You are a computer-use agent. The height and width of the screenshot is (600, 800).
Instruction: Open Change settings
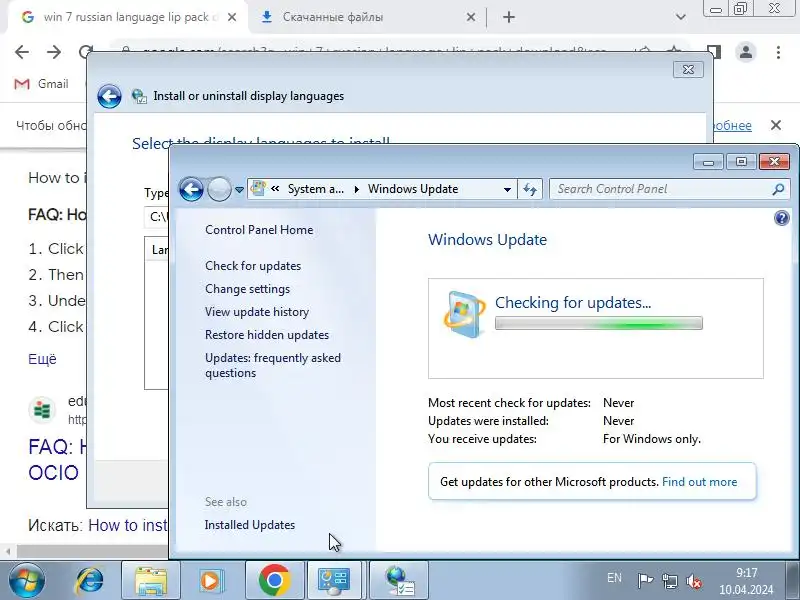[247, 289]
